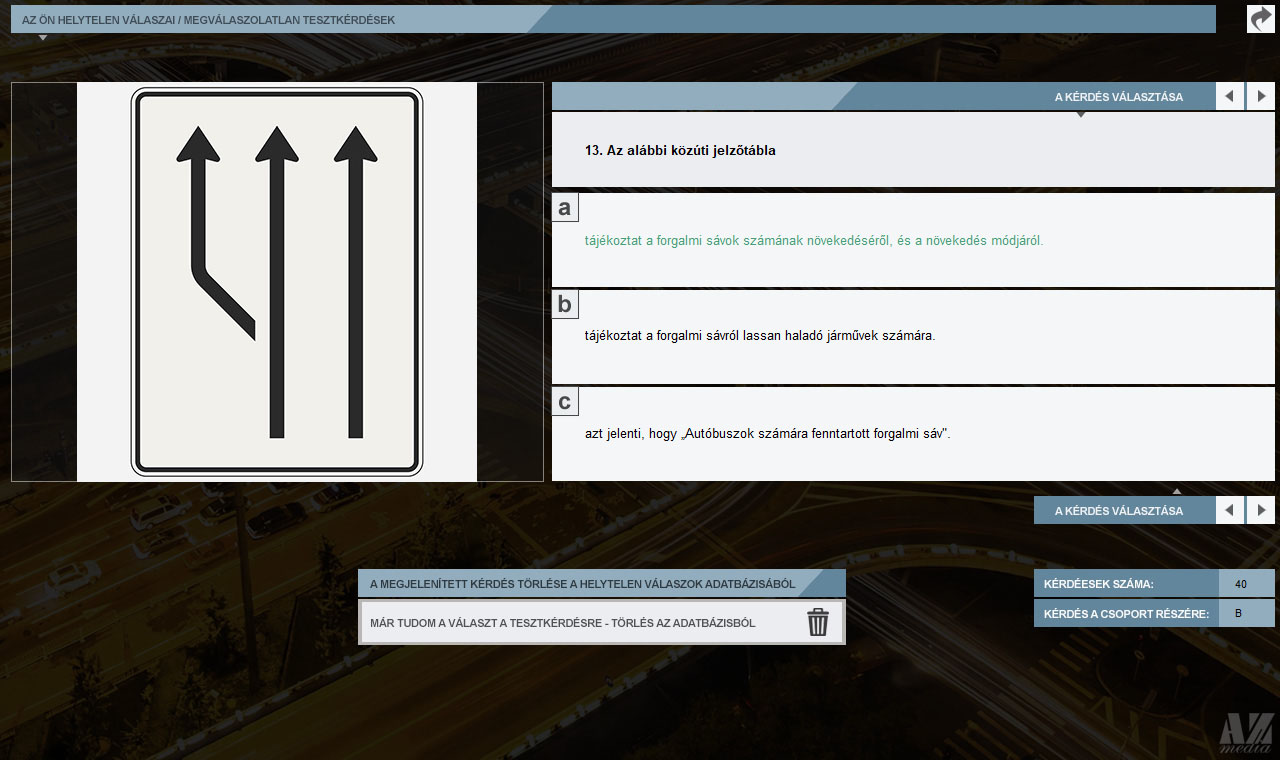Screen dimensions: 1280x760
Task: Expand the small triangle under the header title
Action: pos(43,38)
